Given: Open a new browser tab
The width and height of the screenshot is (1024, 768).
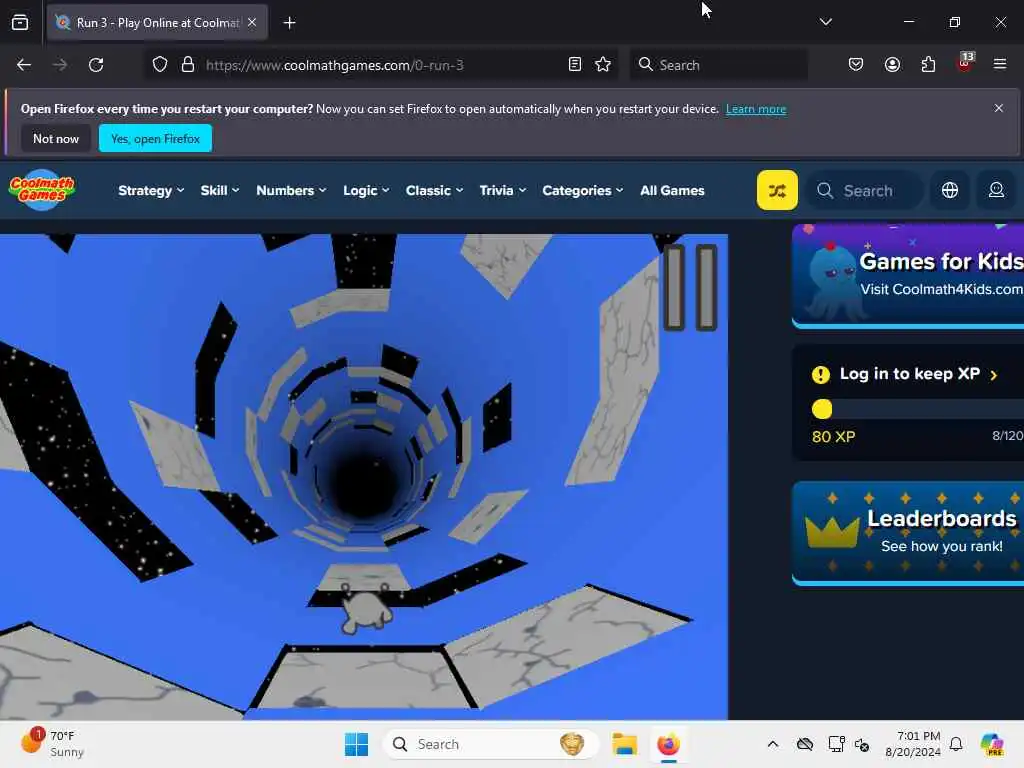Looking at the screenshot, I should [289, 22].
